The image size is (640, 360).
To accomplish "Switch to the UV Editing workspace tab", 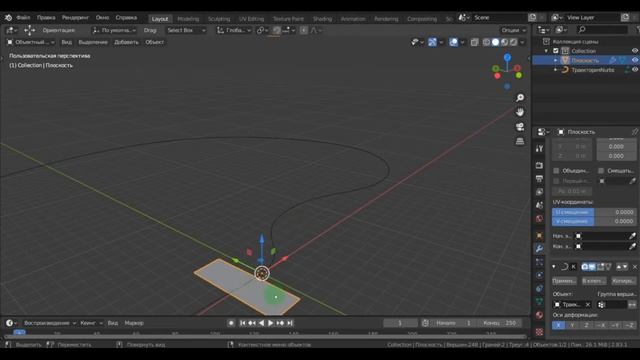I will point(251,19).
